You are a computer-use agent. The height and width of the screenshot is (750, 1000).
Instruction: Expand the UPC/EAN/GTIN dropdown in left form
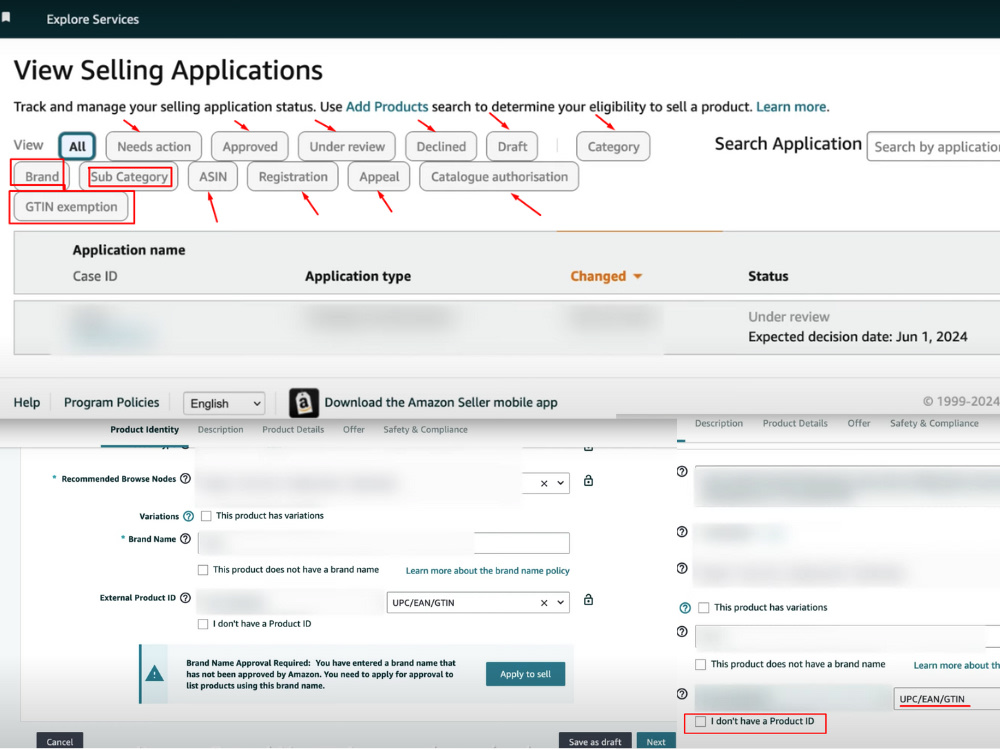(x=561, y=602)
